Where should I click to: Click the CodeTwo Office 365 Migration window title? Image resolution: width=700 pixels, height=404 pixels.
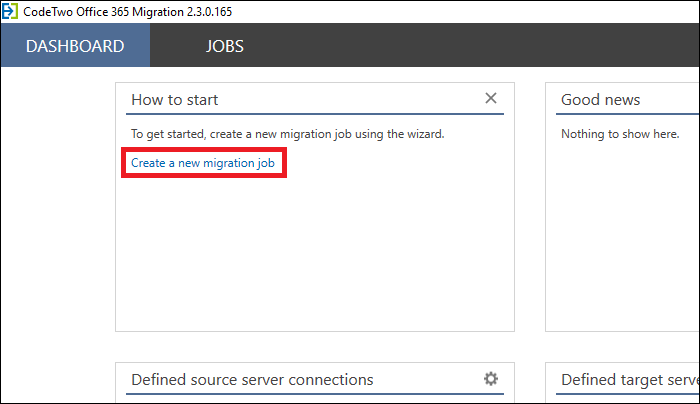[x=128, y=12]
